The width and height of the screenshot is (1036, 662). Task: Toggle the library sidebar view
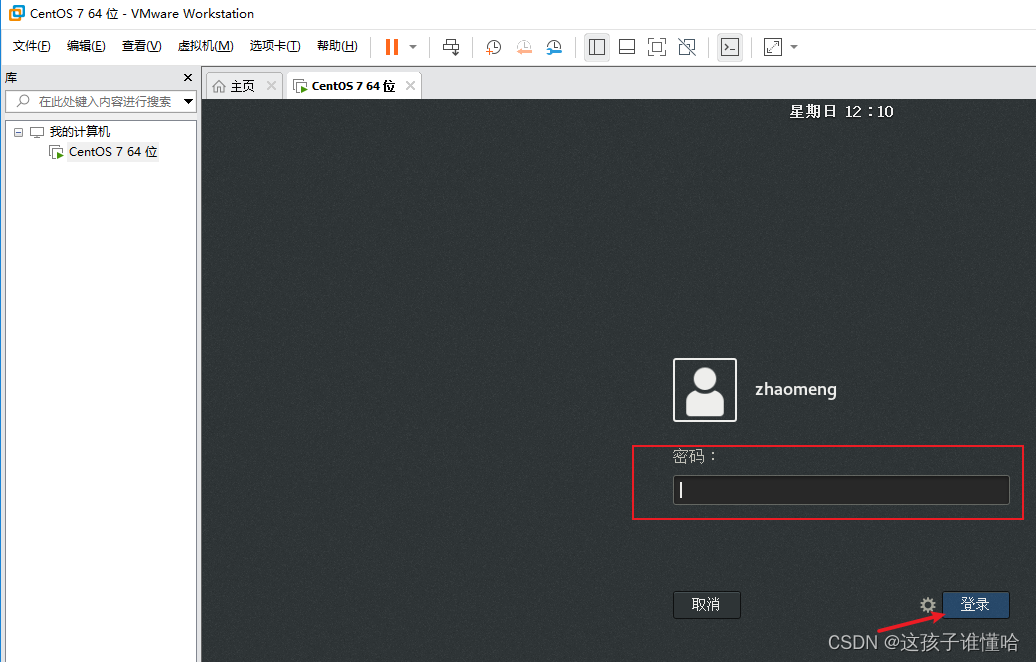click(597, 47)
